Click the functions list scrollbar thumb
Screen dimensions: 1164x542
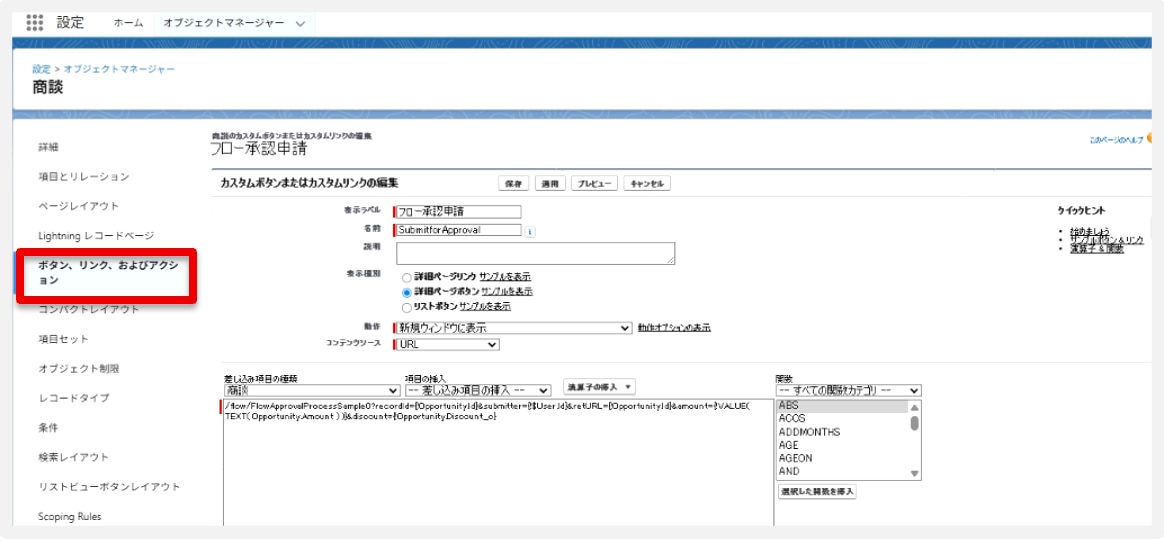(914, 423)
